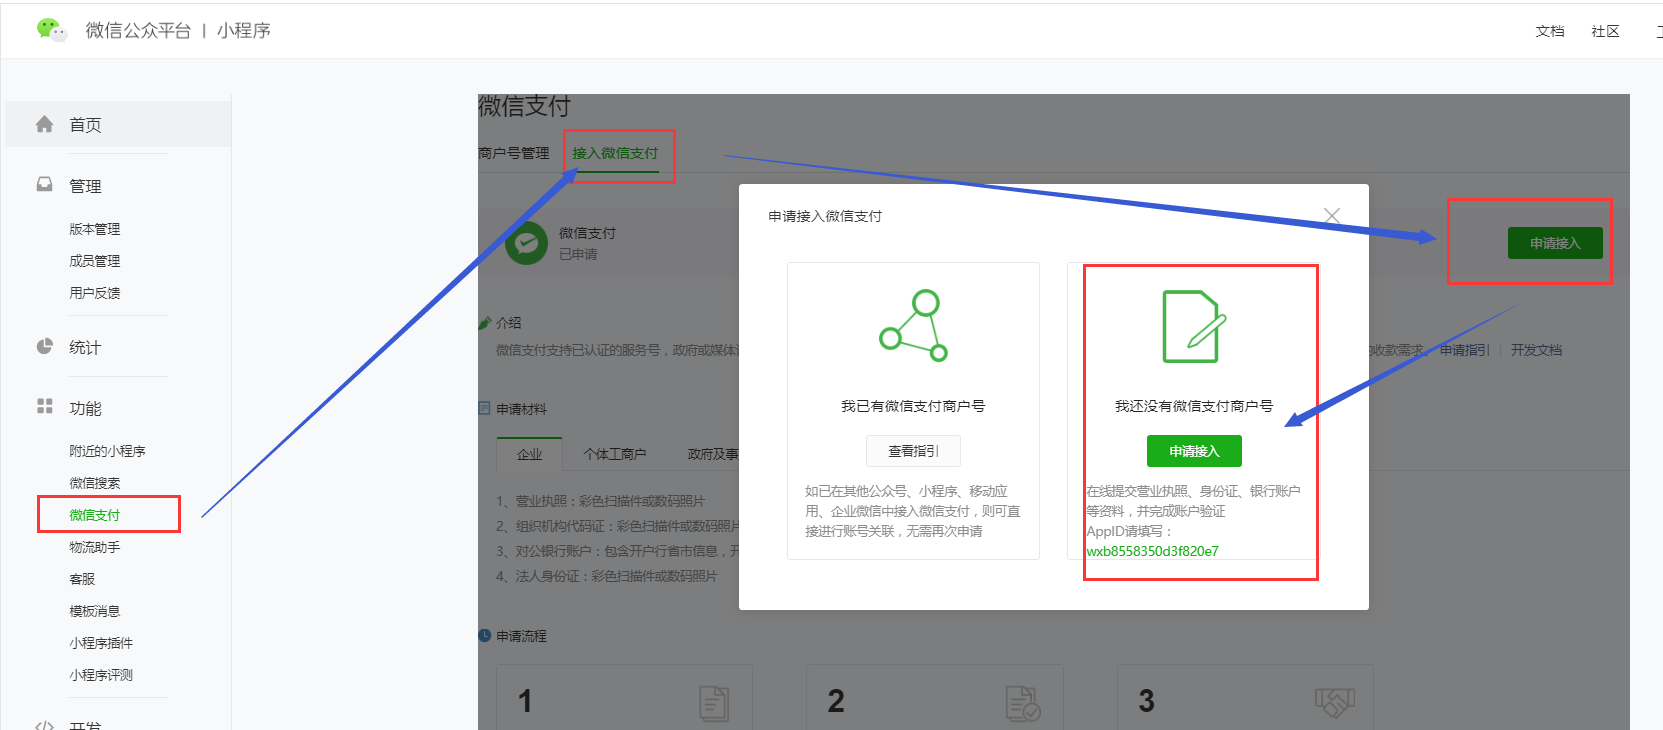Open 模板消息 menu item
This screenshot has width=1663, height=730.
(x=95, y=611)
